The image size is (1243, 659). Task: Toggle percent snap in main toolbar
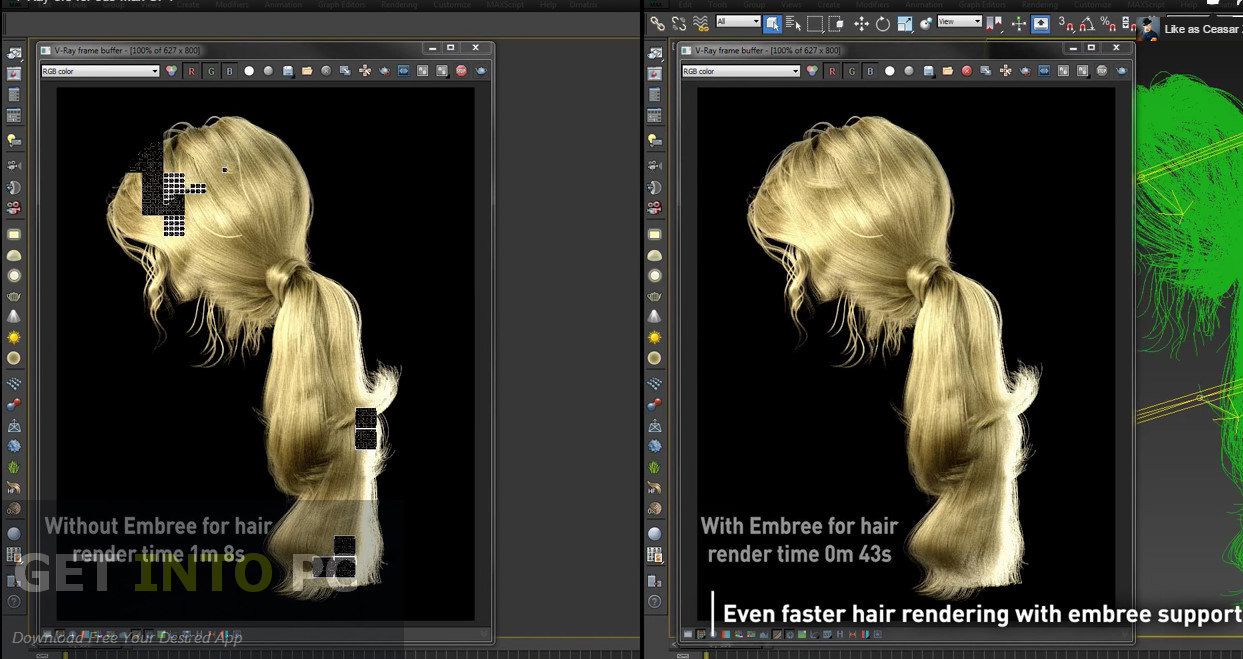tap(1108, 23)
